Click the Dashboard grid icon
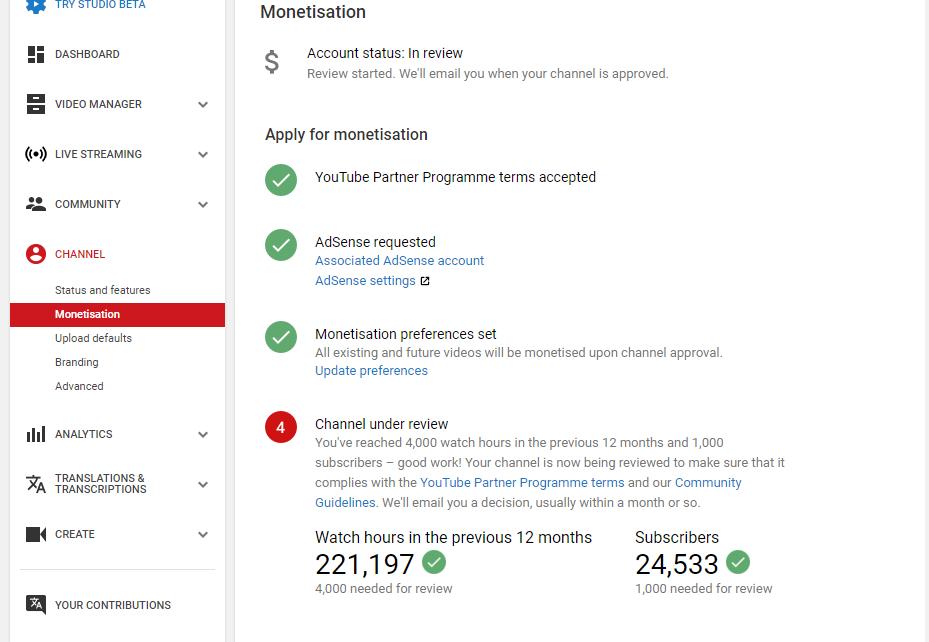The width and height of the screenshot is (929, 642). point(36,54)
